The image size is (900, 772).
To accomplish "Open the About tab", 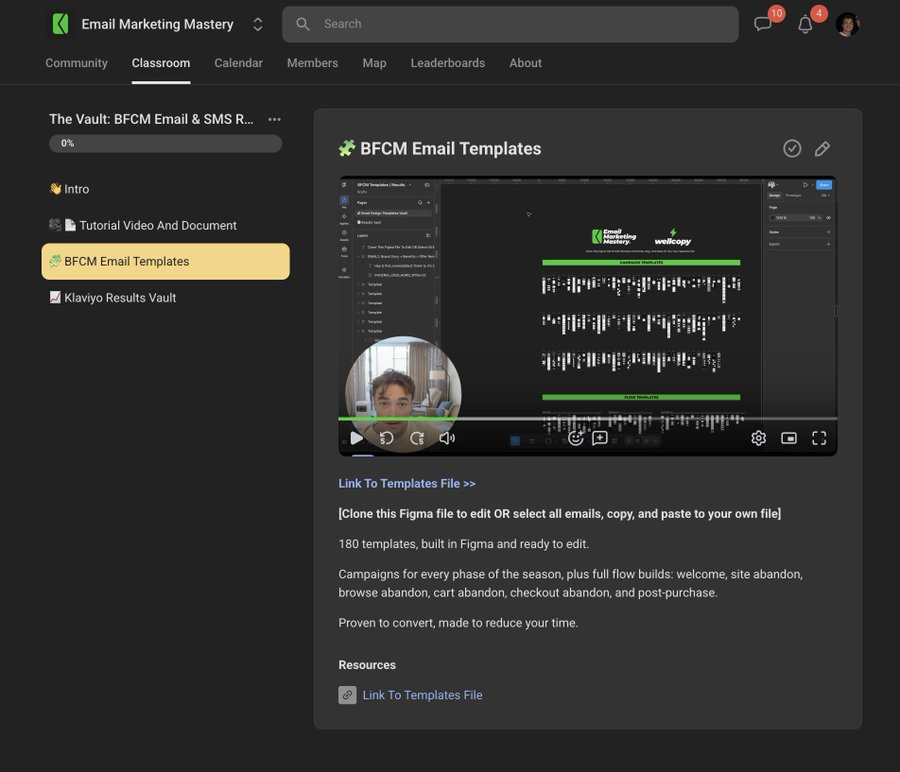I will click(x=525, y=63).
